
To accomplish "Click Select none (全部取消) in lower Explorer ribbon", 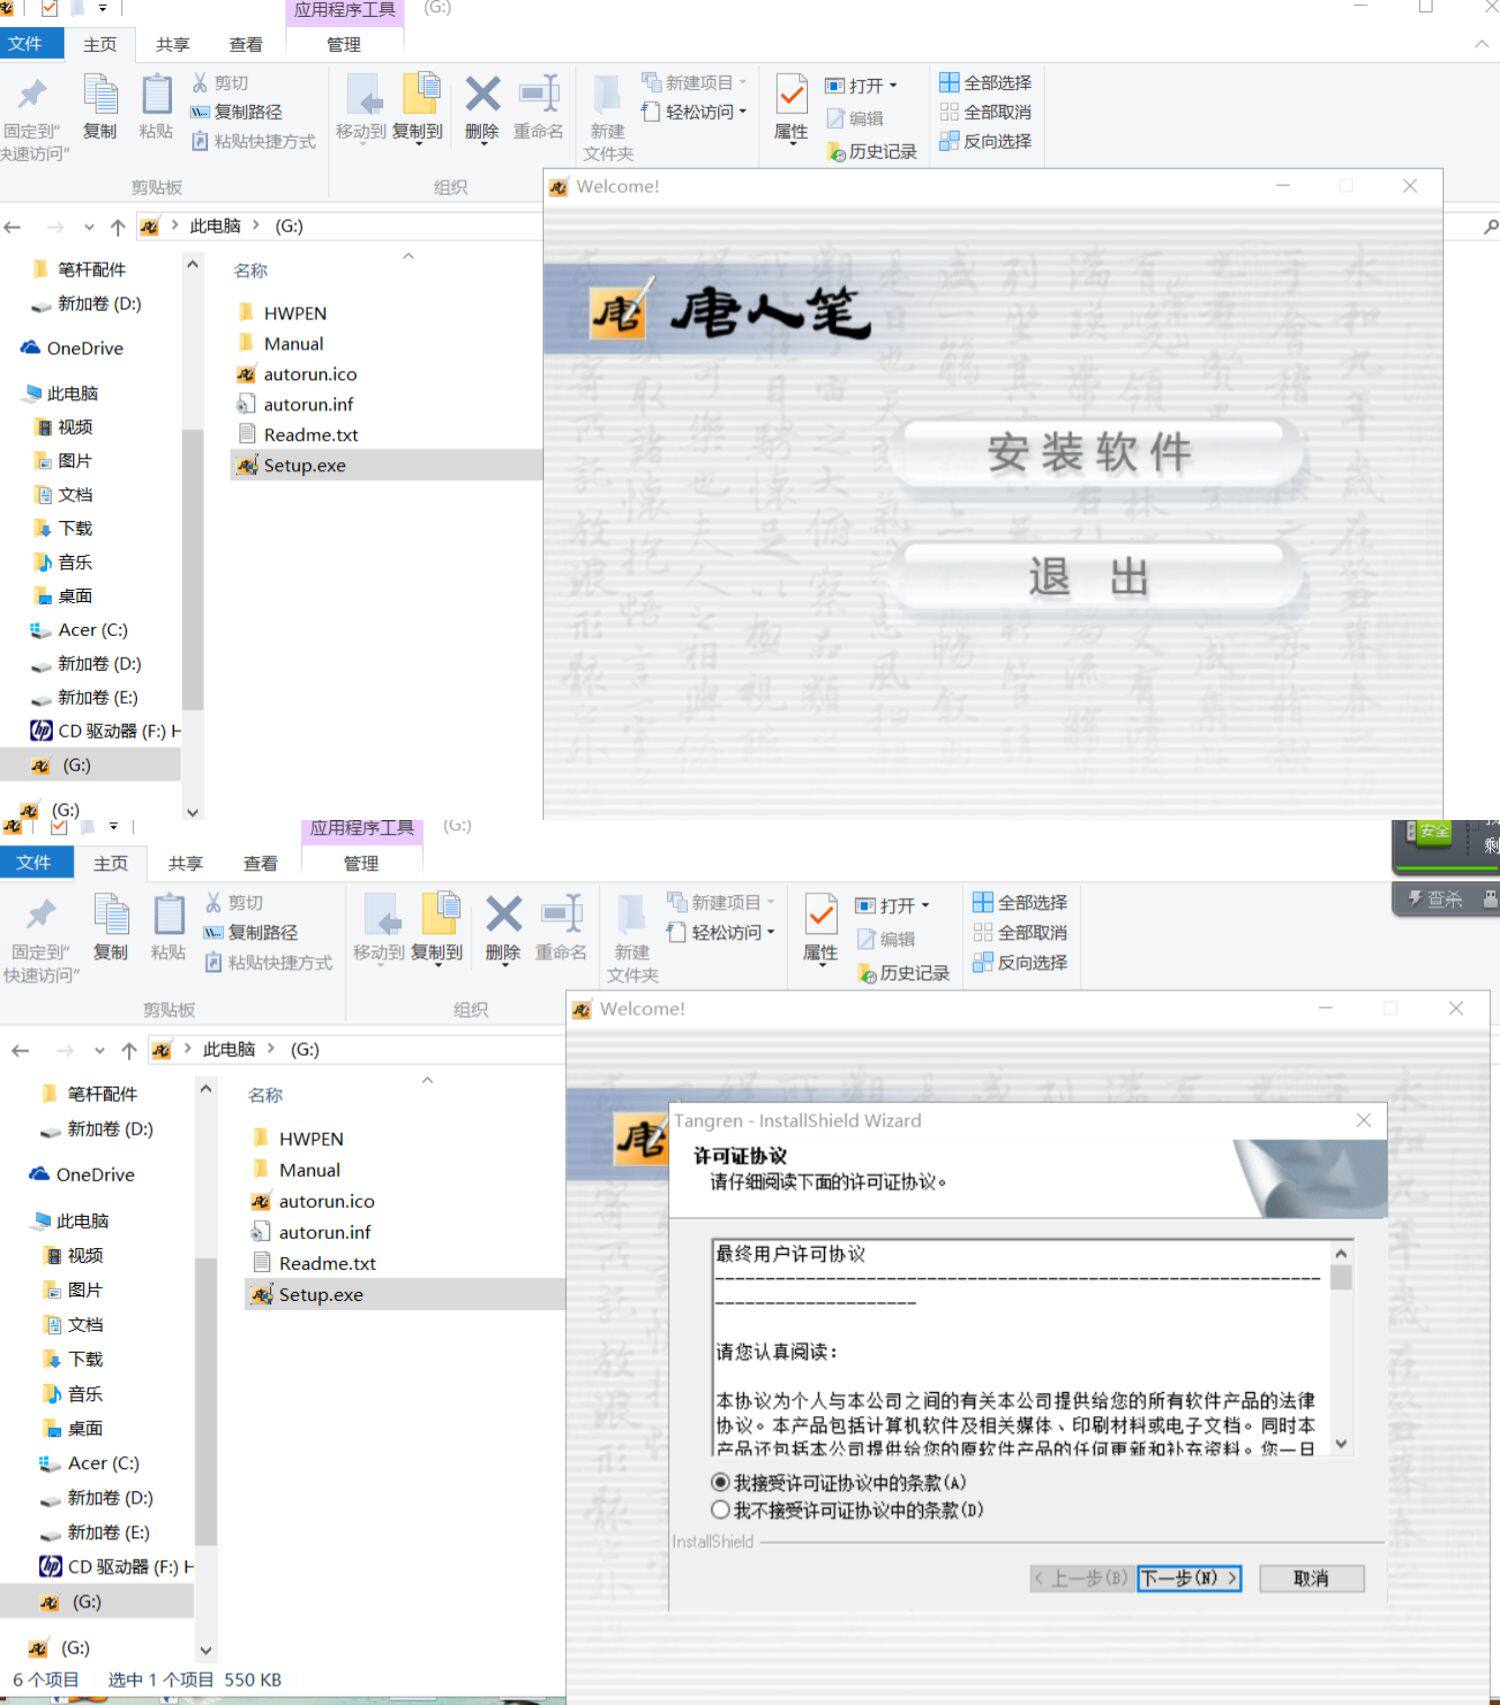I will click(x=1020, y=932).
